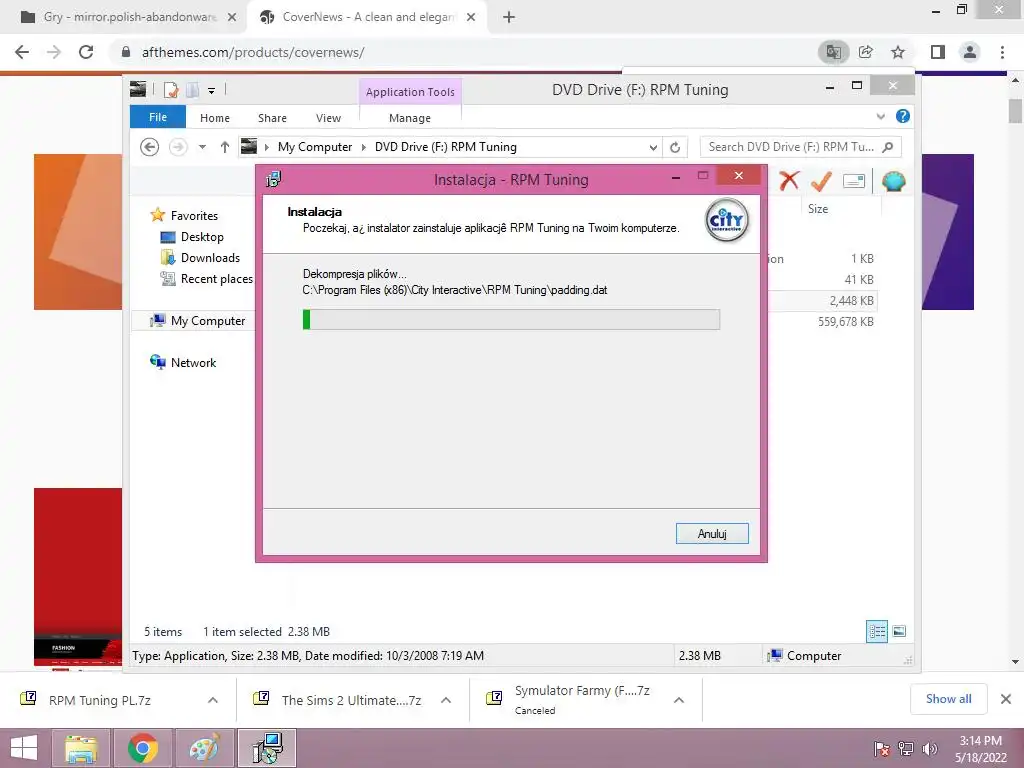Screen dimensions: 1024x768
Task: Toggle Chrome side panel icon
Action: [x=938, y=52]
